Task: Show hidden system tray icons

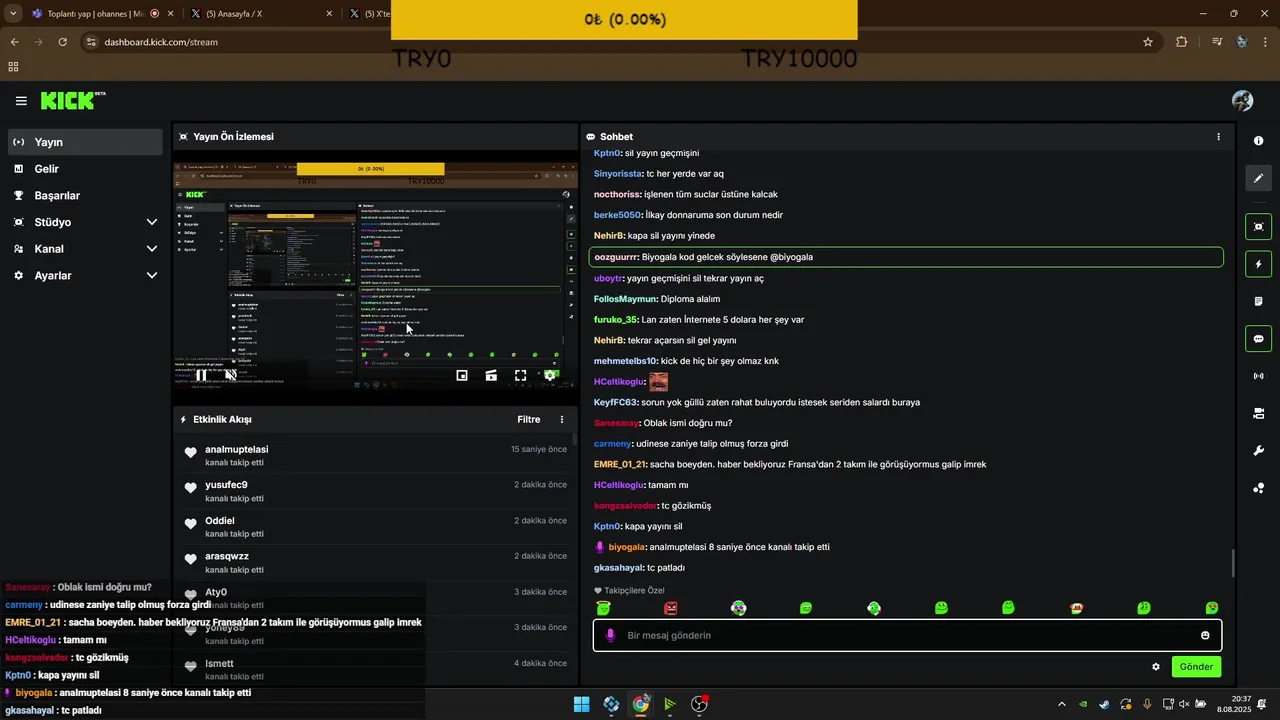Action: click(1062, 704)
